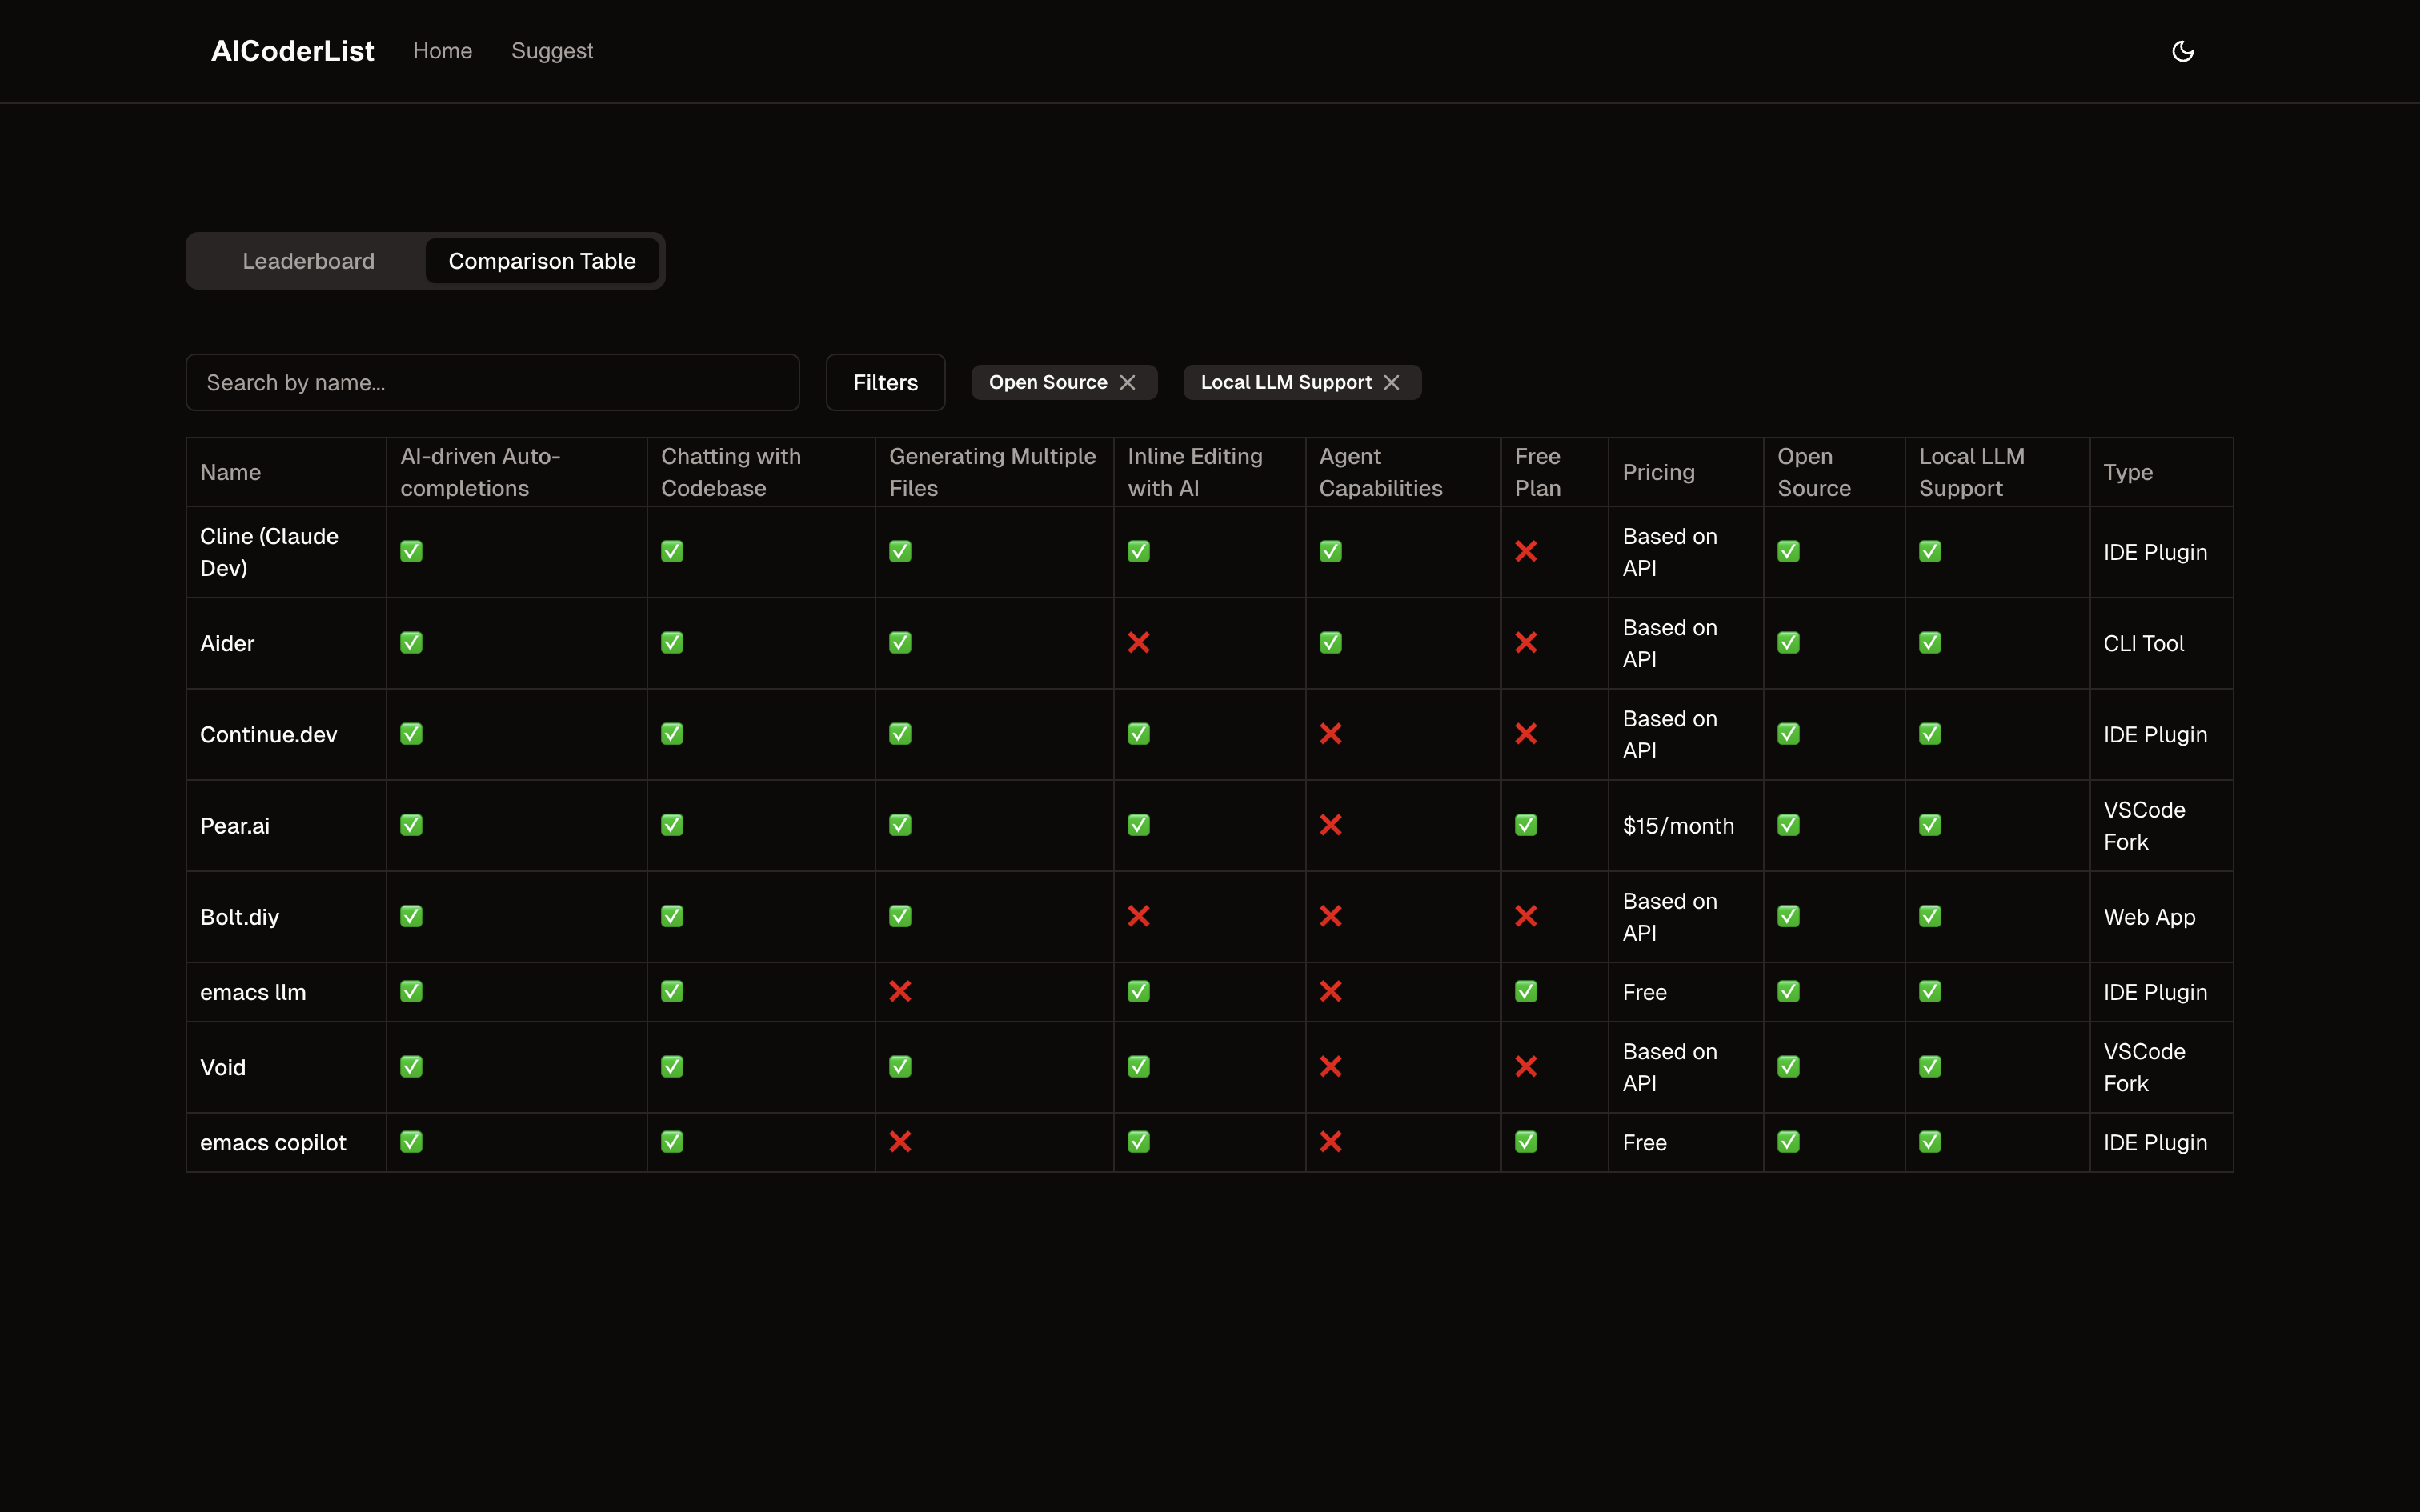Click emacs copilot's check under AI-driven Auto-completions
2420x1512 pixels.
tap(411, 1142)
